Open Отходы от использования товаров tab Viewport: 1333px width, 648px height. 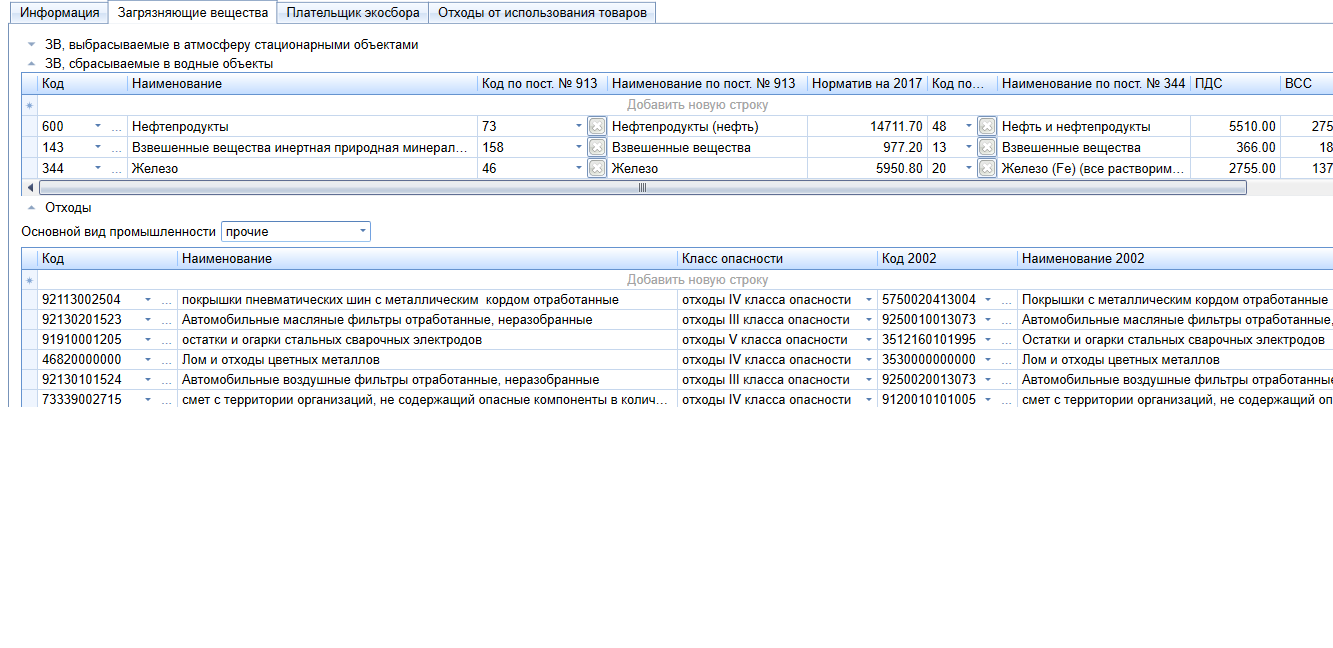[542, 13]
